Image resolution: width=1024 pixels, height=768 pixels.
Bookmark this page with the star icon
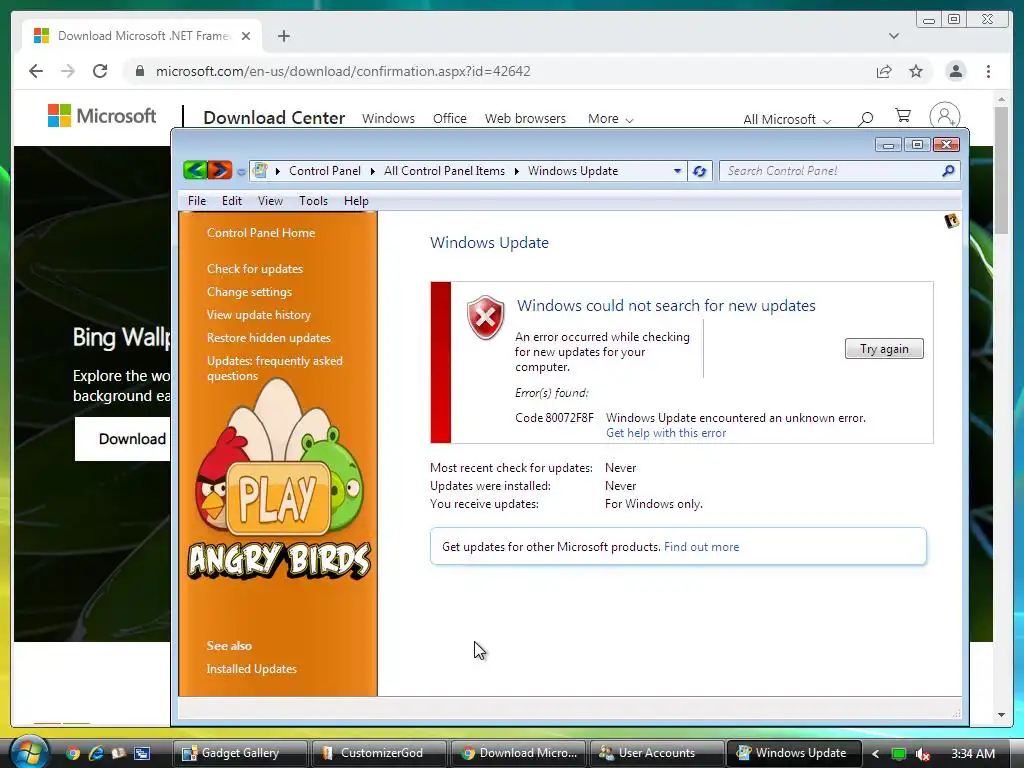coord(916,71)
